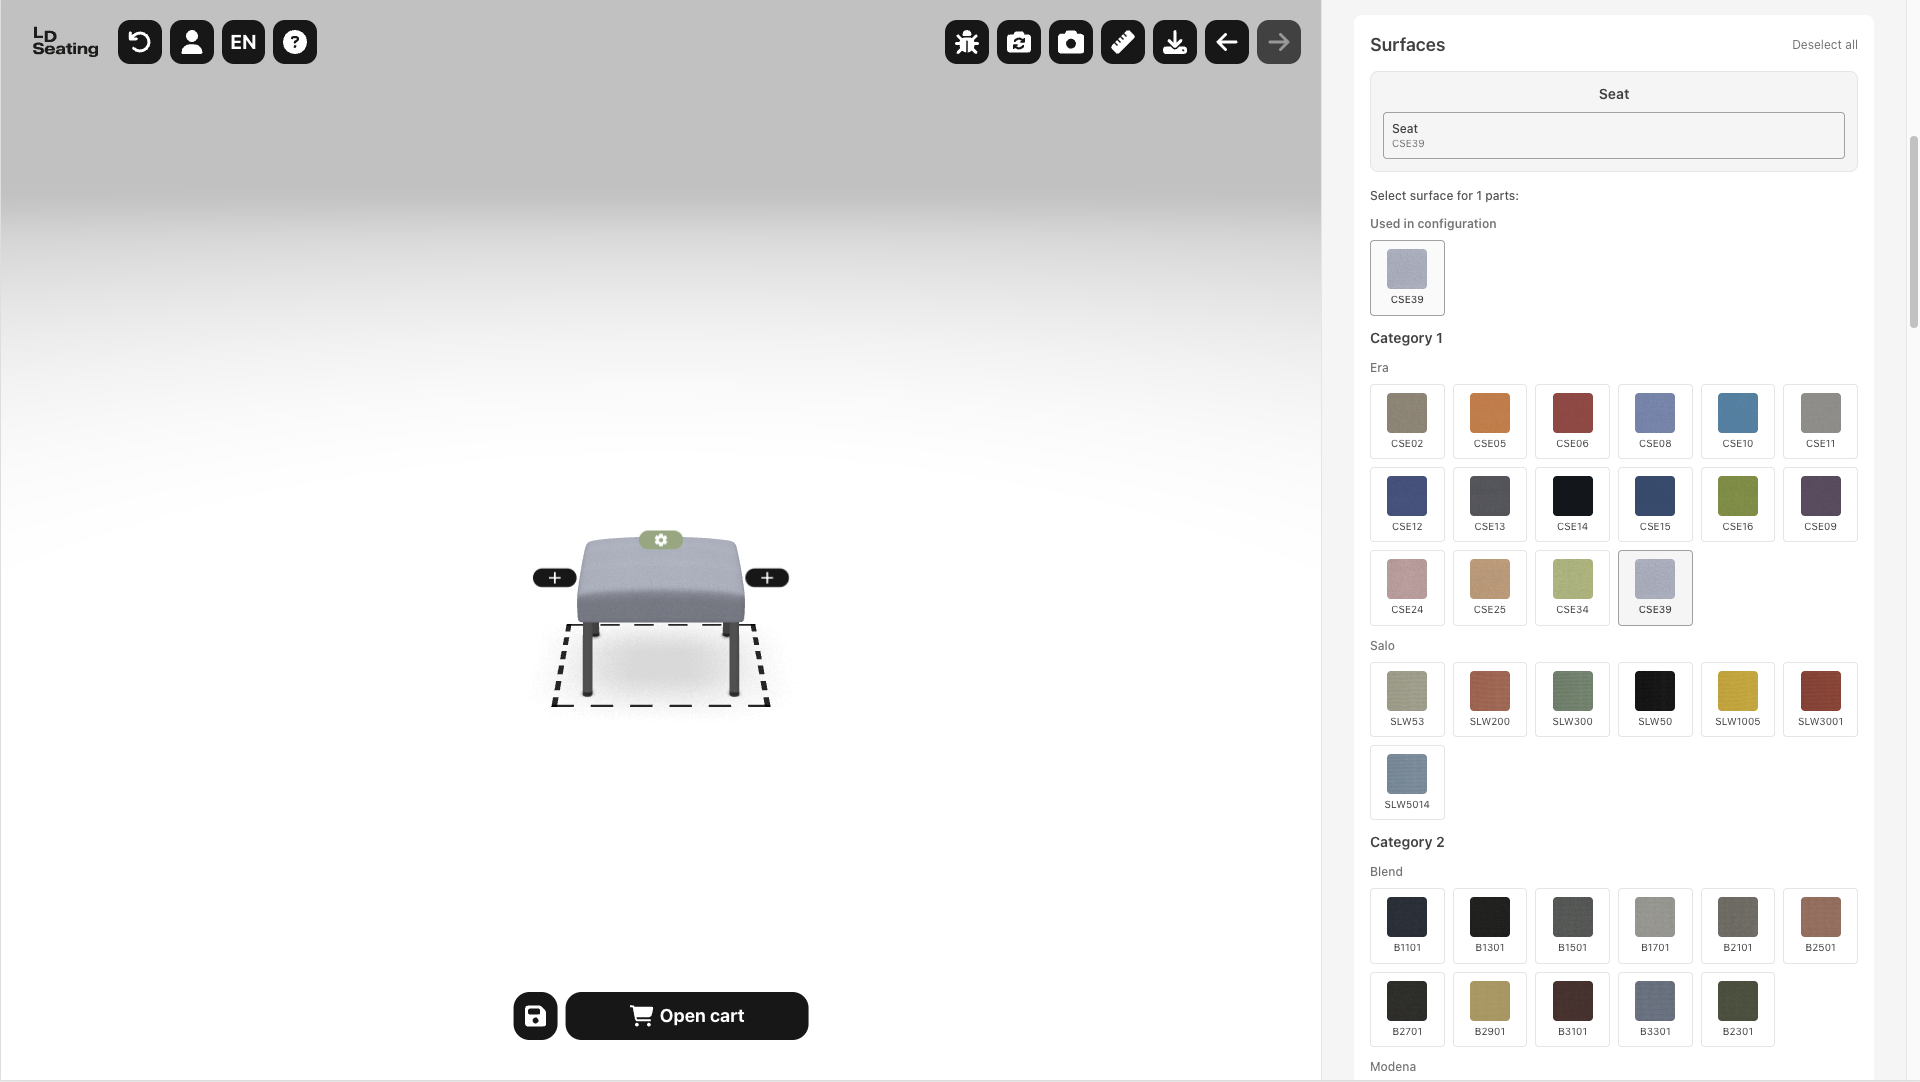This screenshot has height=1082, width=1920.
Task: Select the Seat CSE39 part field
Action: tap(1613, 135)
